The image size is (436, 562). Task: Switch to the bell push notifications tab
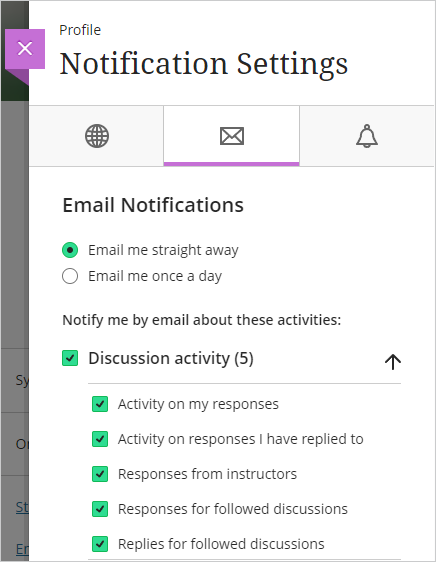(367, 136)
